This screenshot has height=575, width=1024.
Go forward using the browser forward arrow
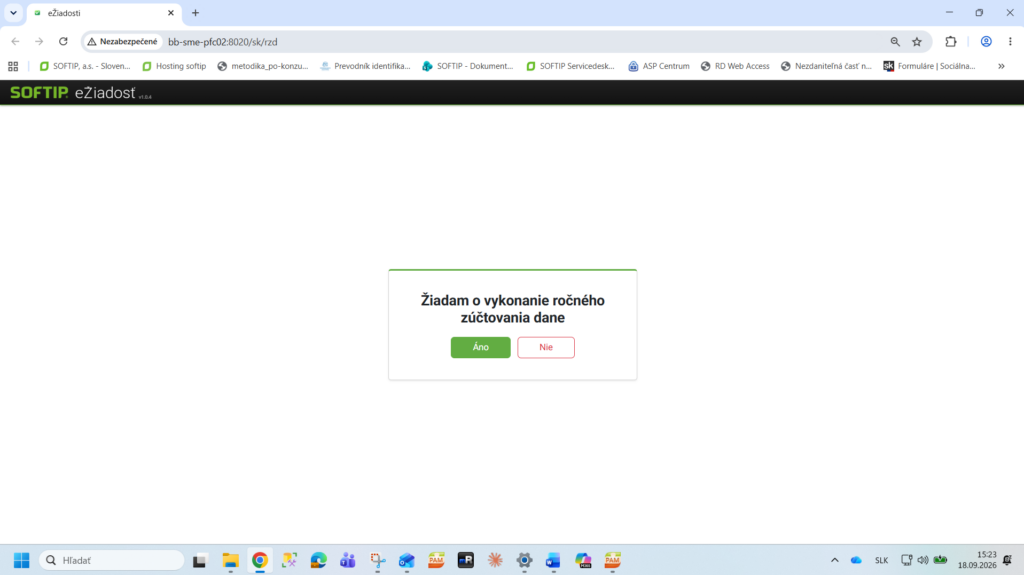(39, 41)
